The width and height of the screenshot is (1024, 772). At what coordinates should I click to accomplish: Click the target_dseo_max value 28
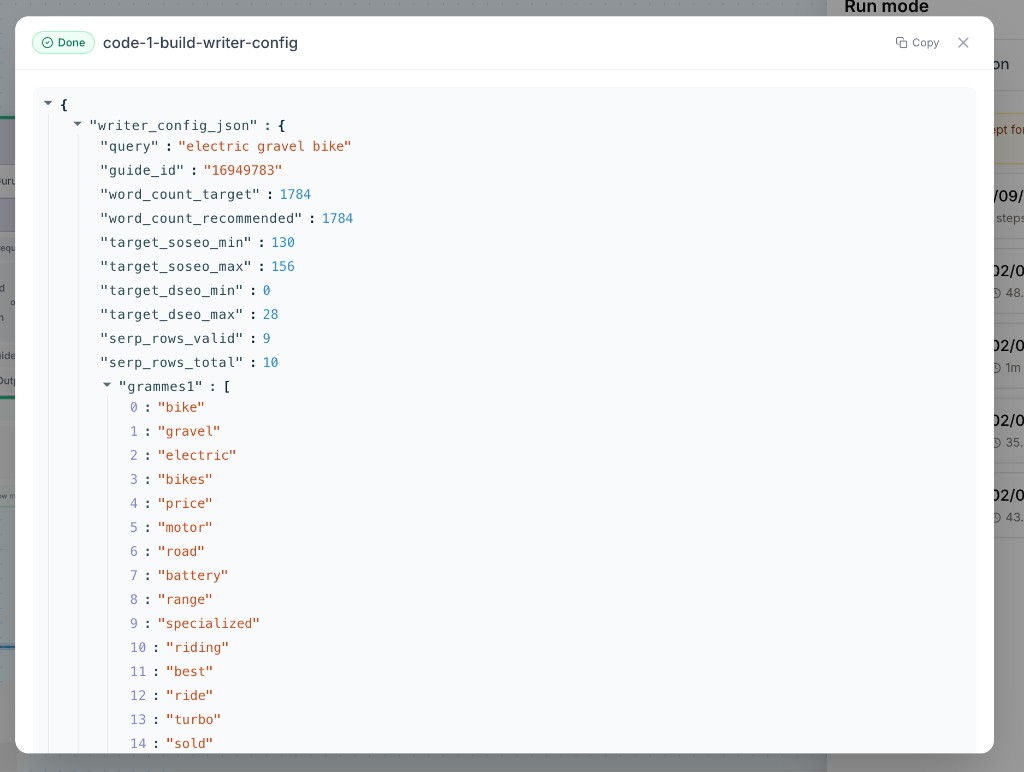pyautogui.click(x=270, y=315)
